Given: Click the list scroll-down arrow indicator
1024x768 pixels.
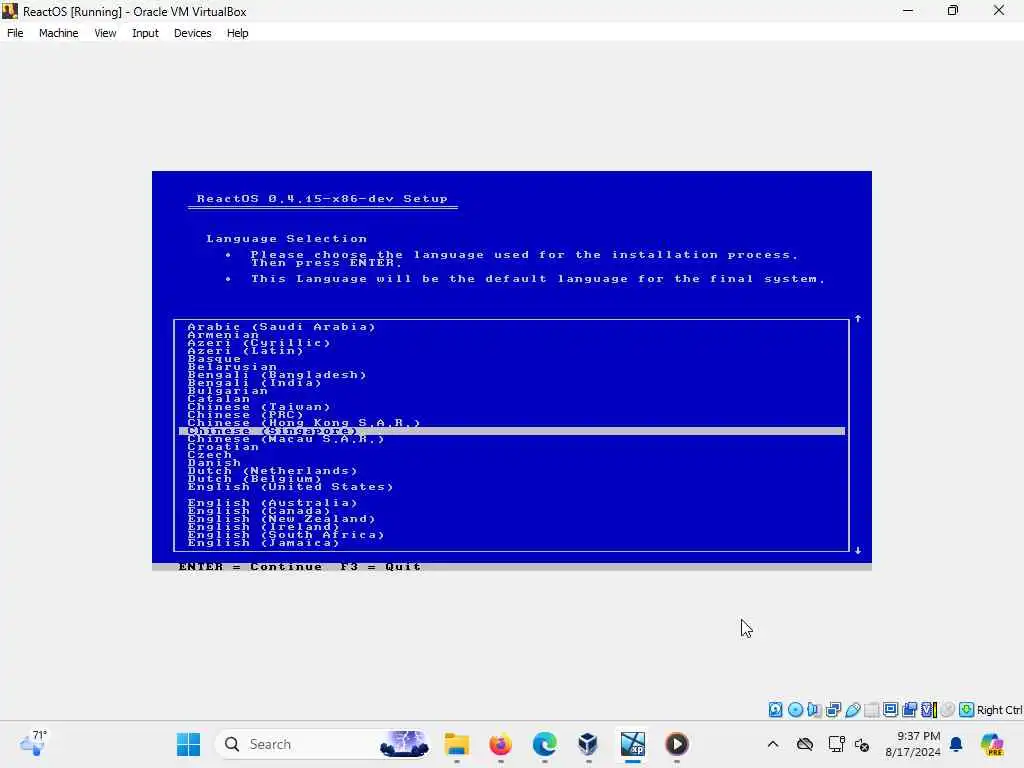Looking at the screenshot, I should [x=858, y=551].
